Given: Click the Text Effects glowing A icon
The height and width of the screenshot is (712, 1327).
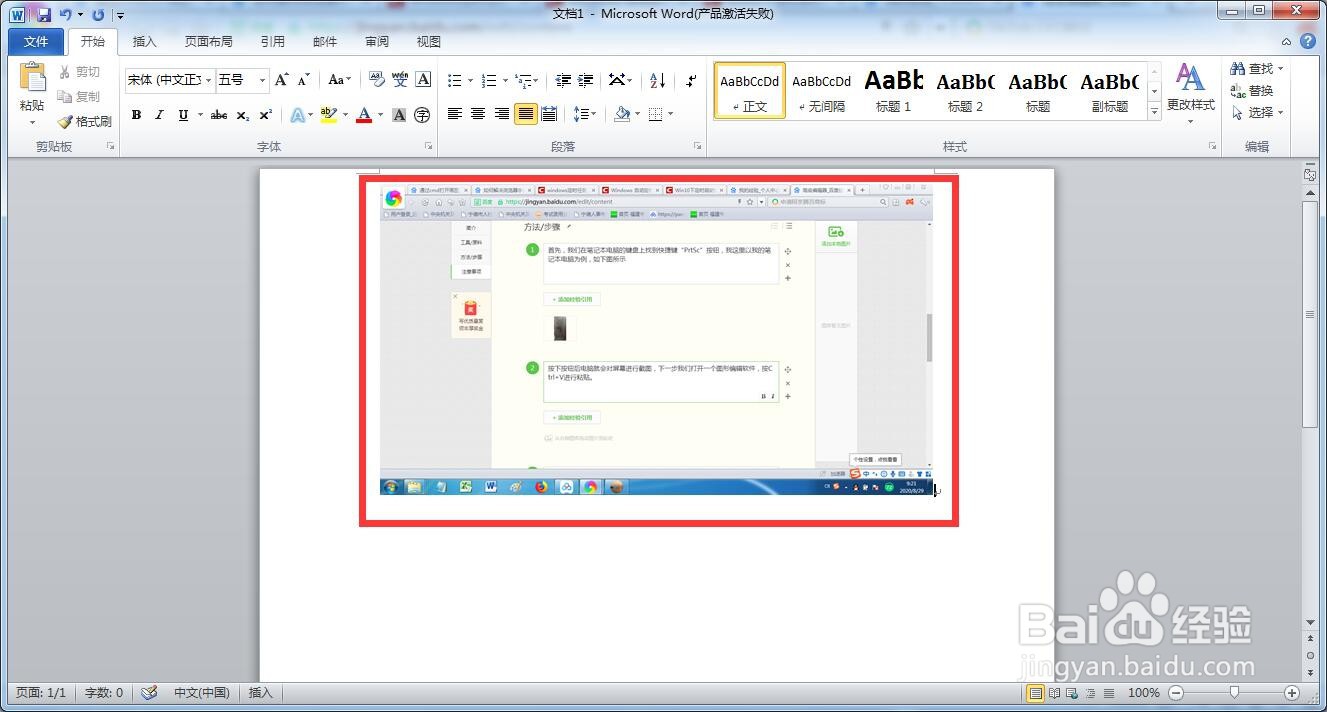Looking at the screenshot, I should 297,115.
